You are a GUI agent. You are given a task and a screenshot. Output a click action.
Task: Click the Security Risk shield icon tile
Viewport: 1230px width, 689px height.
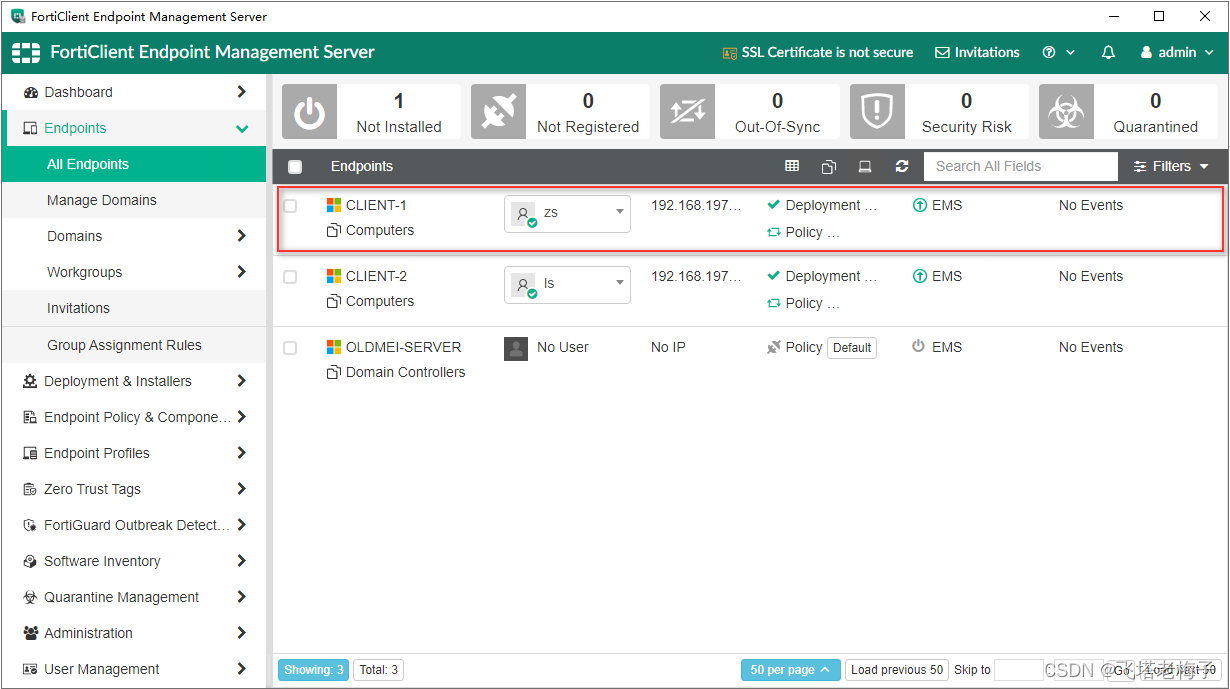click(x=877, y=112)
